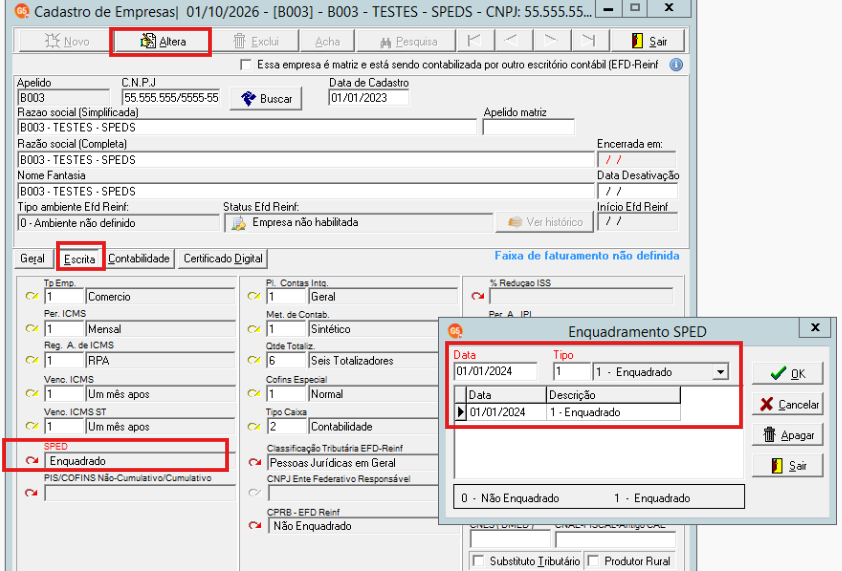Click the Apelido matriz field

click(x=529, y=127)
